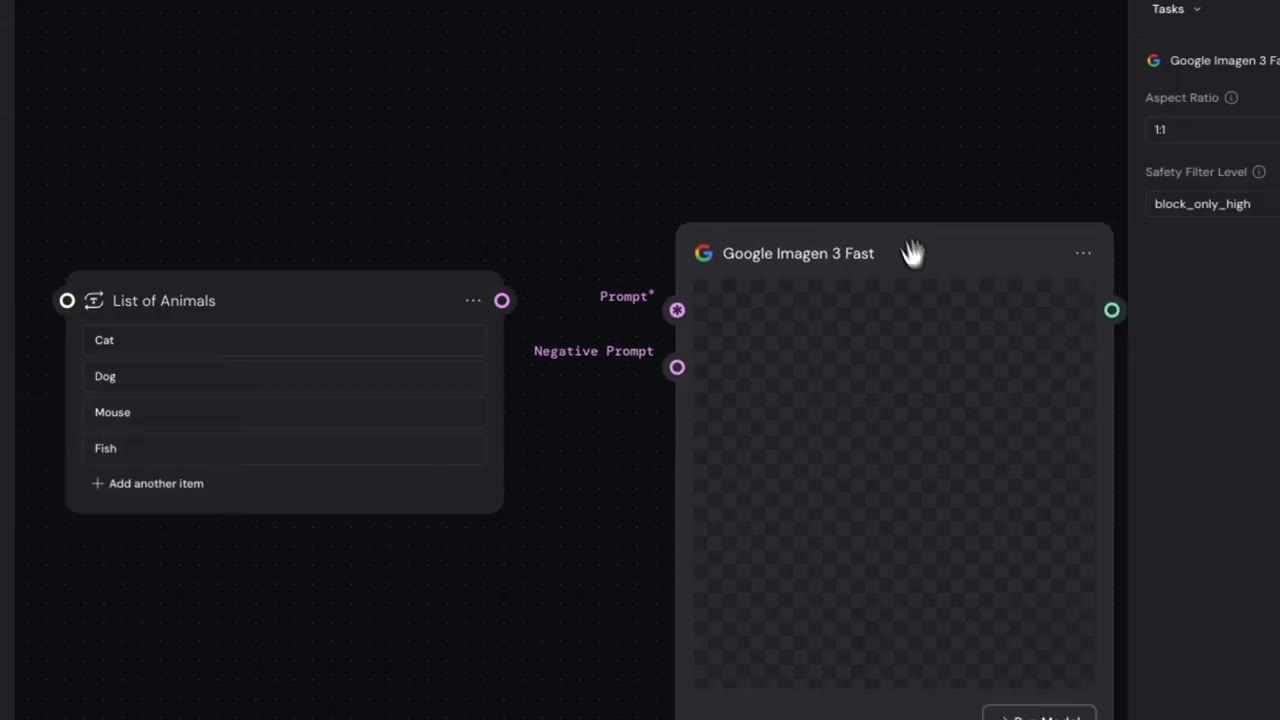Open the Google Imagen 3 Fast options menu
The width and height of the screenshot is (1280, 720).
(x=1083, y=253)
